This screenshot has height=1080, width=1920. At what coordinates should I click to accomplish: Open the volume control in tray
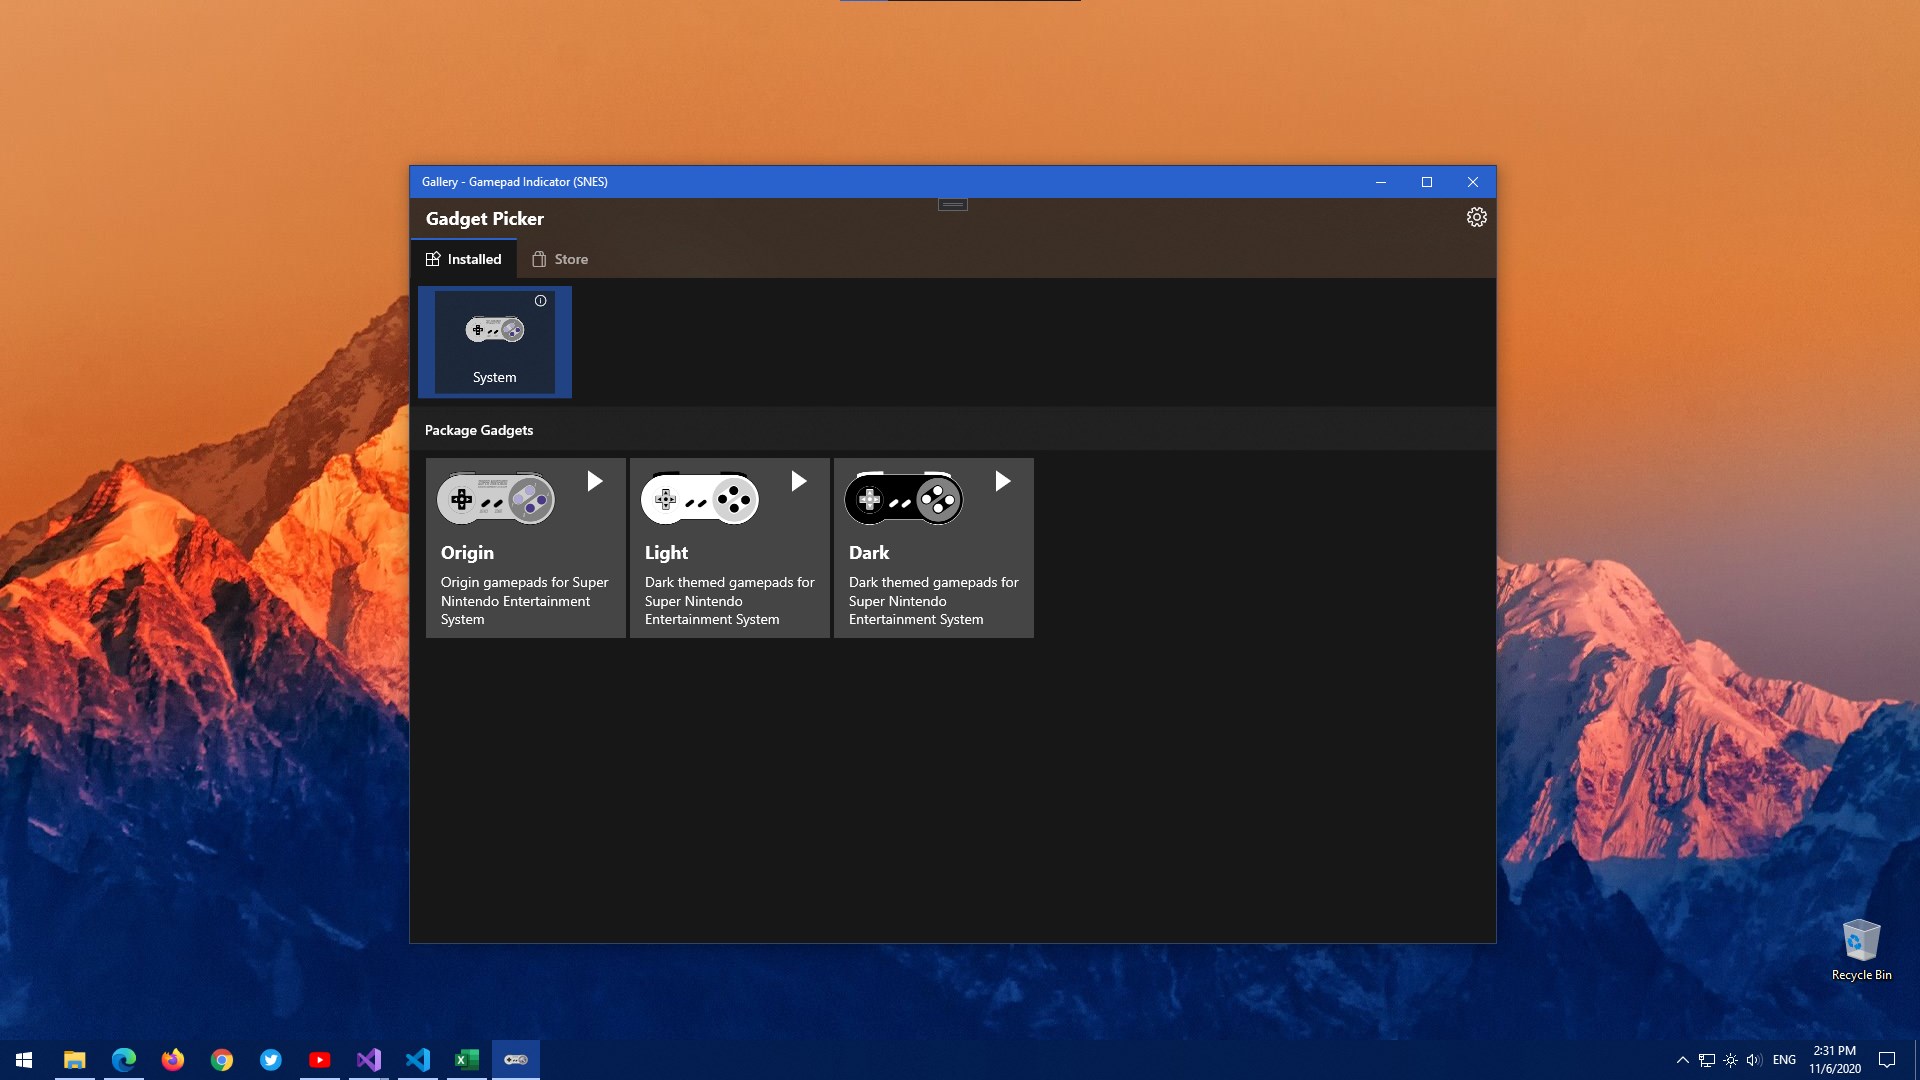1754,1060
